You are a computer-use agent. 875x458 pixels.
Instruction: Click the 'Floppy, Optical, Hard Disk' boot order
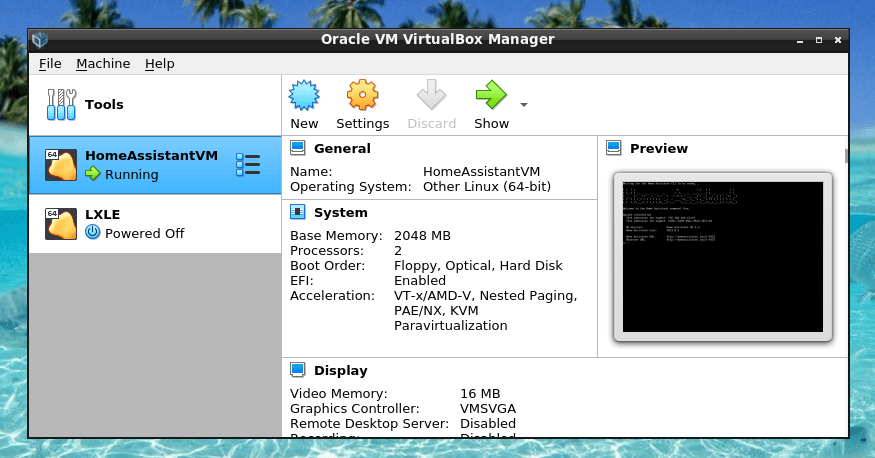click(x=478, y=266)
